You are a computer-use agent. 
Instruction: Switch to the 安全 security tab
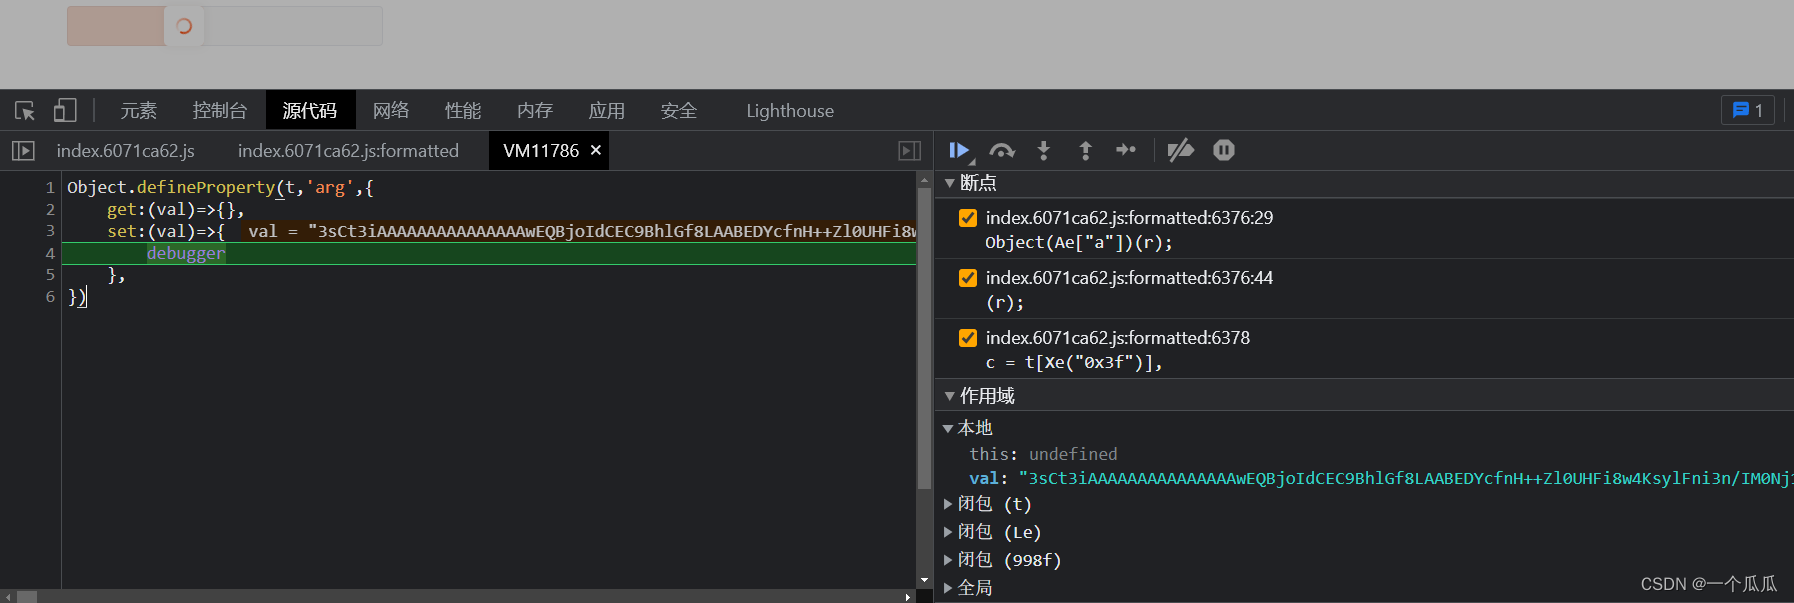(679, 110)
